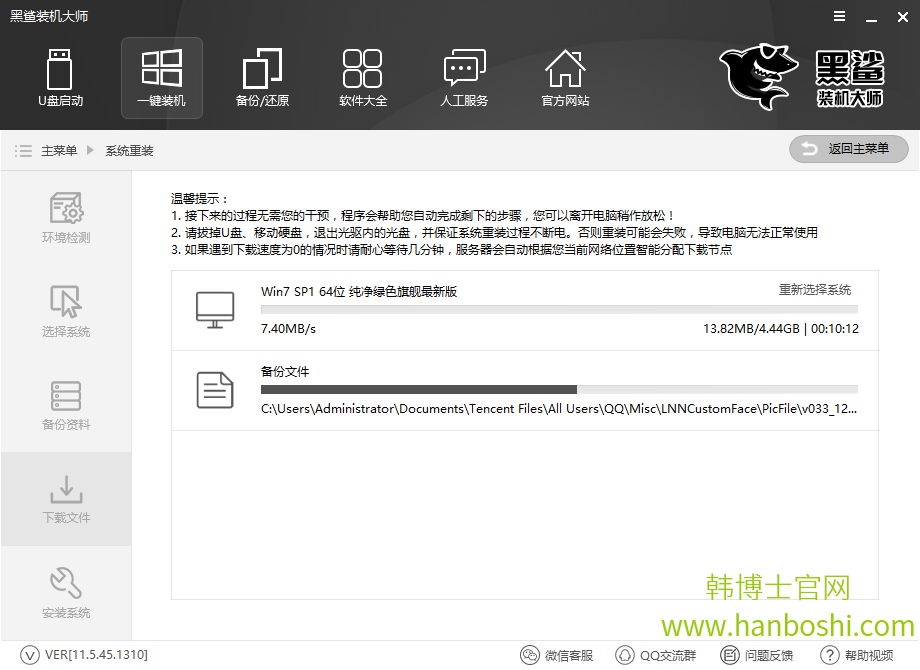Select the U盘启动 tool

(x=60, y=78)
